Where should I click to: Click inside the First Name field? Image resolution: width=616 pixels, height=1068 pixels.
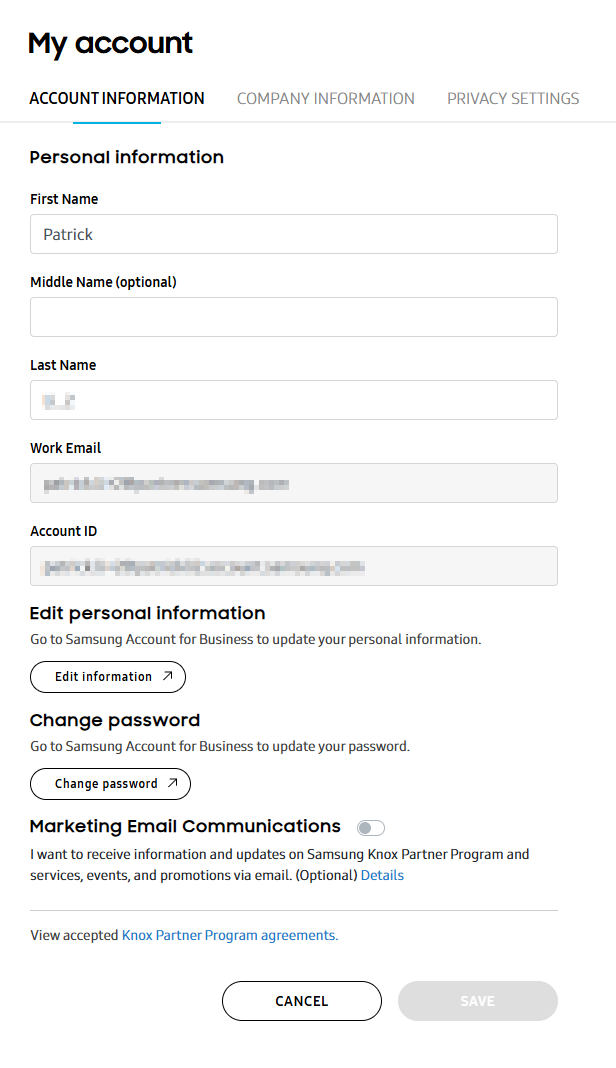coord(293,234)
